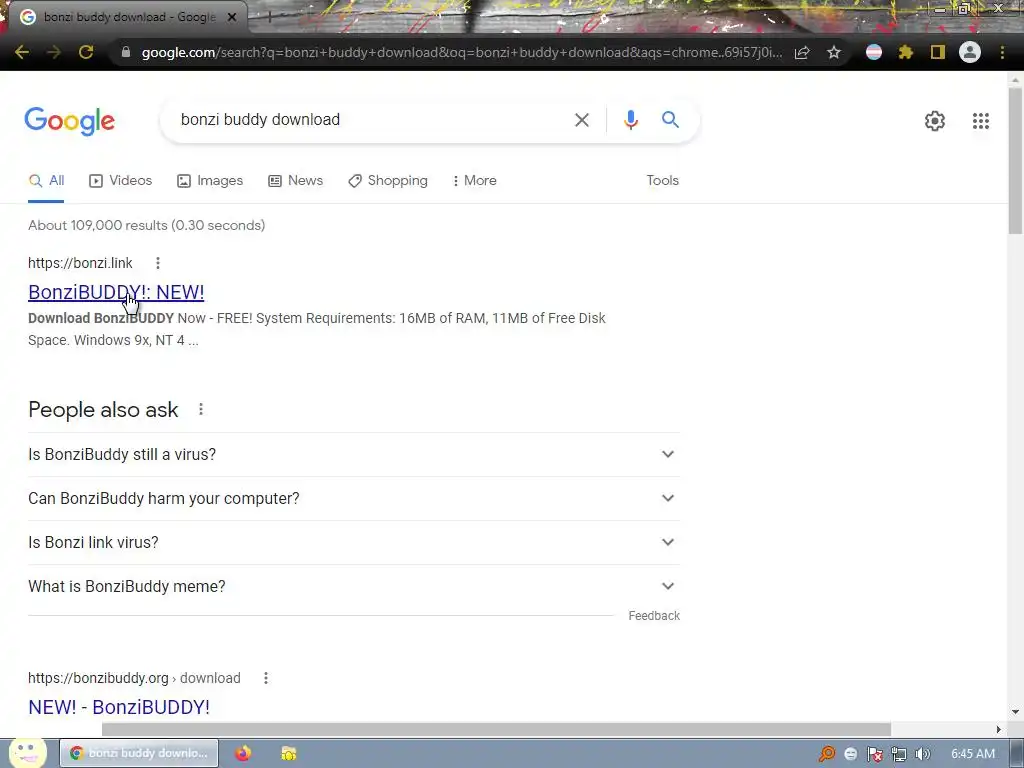Switch to the Images tab

210,181
